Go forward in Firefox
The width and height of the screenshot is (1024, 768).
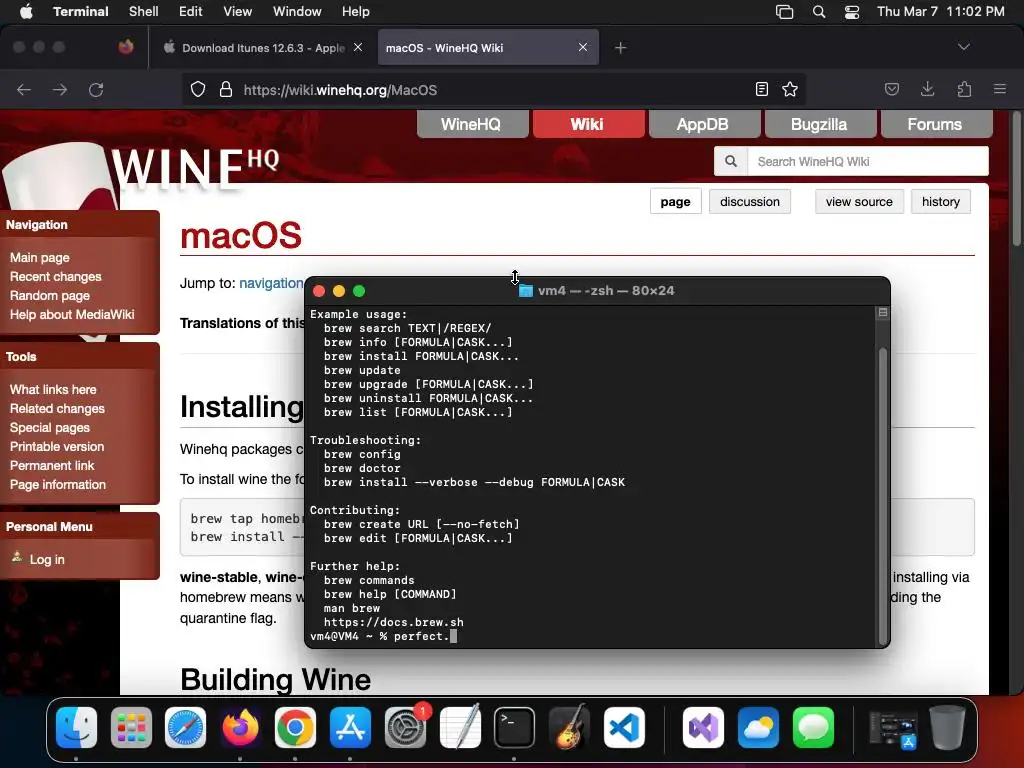pyautogui.click(x=60, y=89)
